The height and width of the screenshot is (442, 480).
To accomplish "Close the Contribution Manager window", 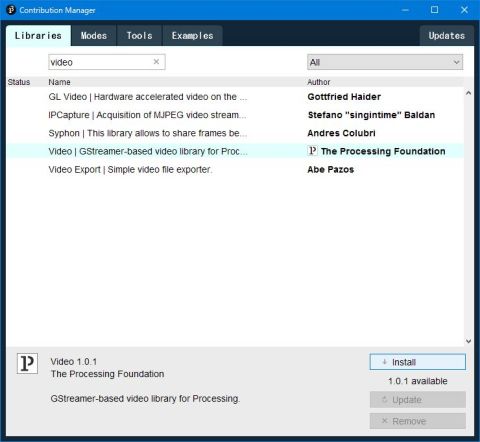I will point(464,10).
